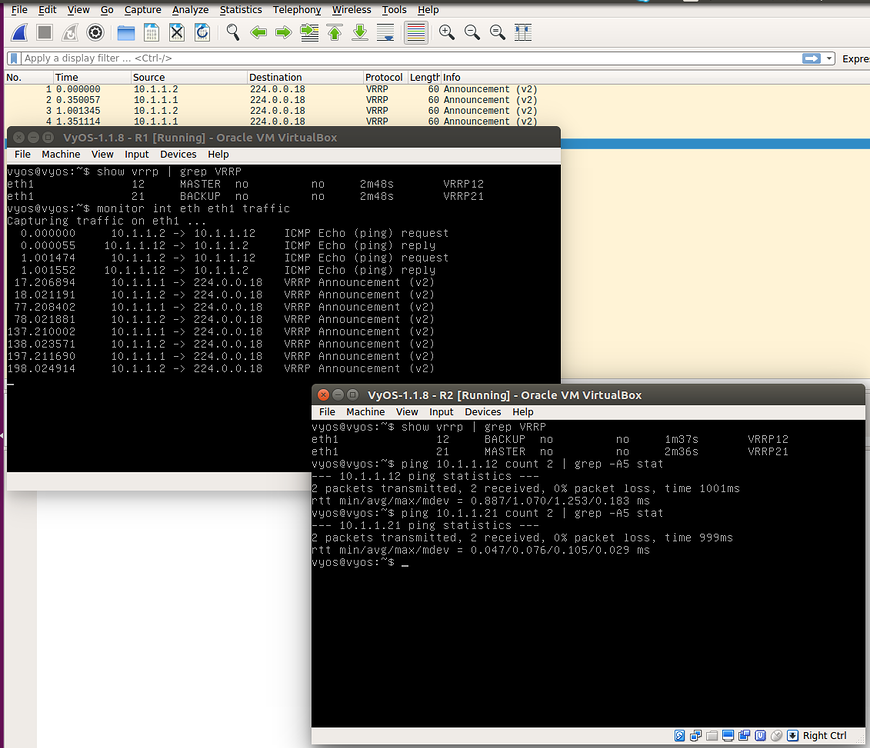Toggle packet list colorization
Image resolution: width=870 pixels, height=748 pixels.
(414, 32)
